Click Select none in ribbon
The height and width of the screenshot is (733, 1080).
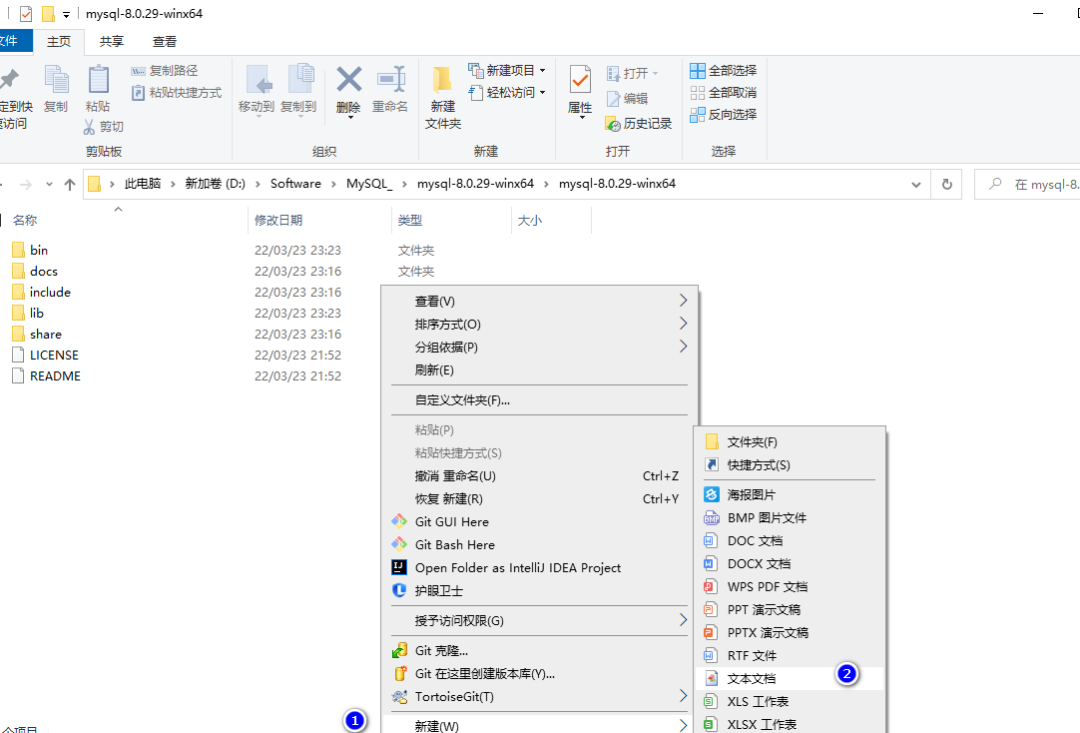coord(723,92)
